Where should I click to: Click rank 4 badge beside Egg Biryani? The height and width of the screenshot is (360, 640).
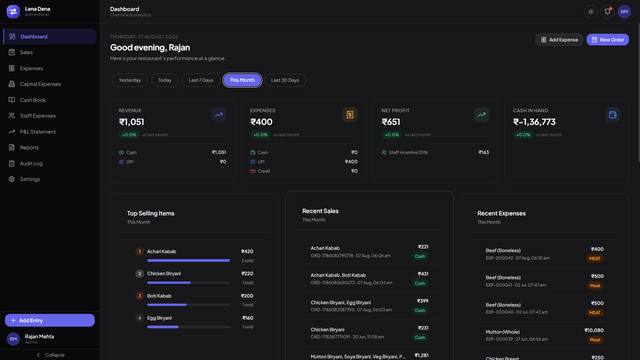point(140,318)
